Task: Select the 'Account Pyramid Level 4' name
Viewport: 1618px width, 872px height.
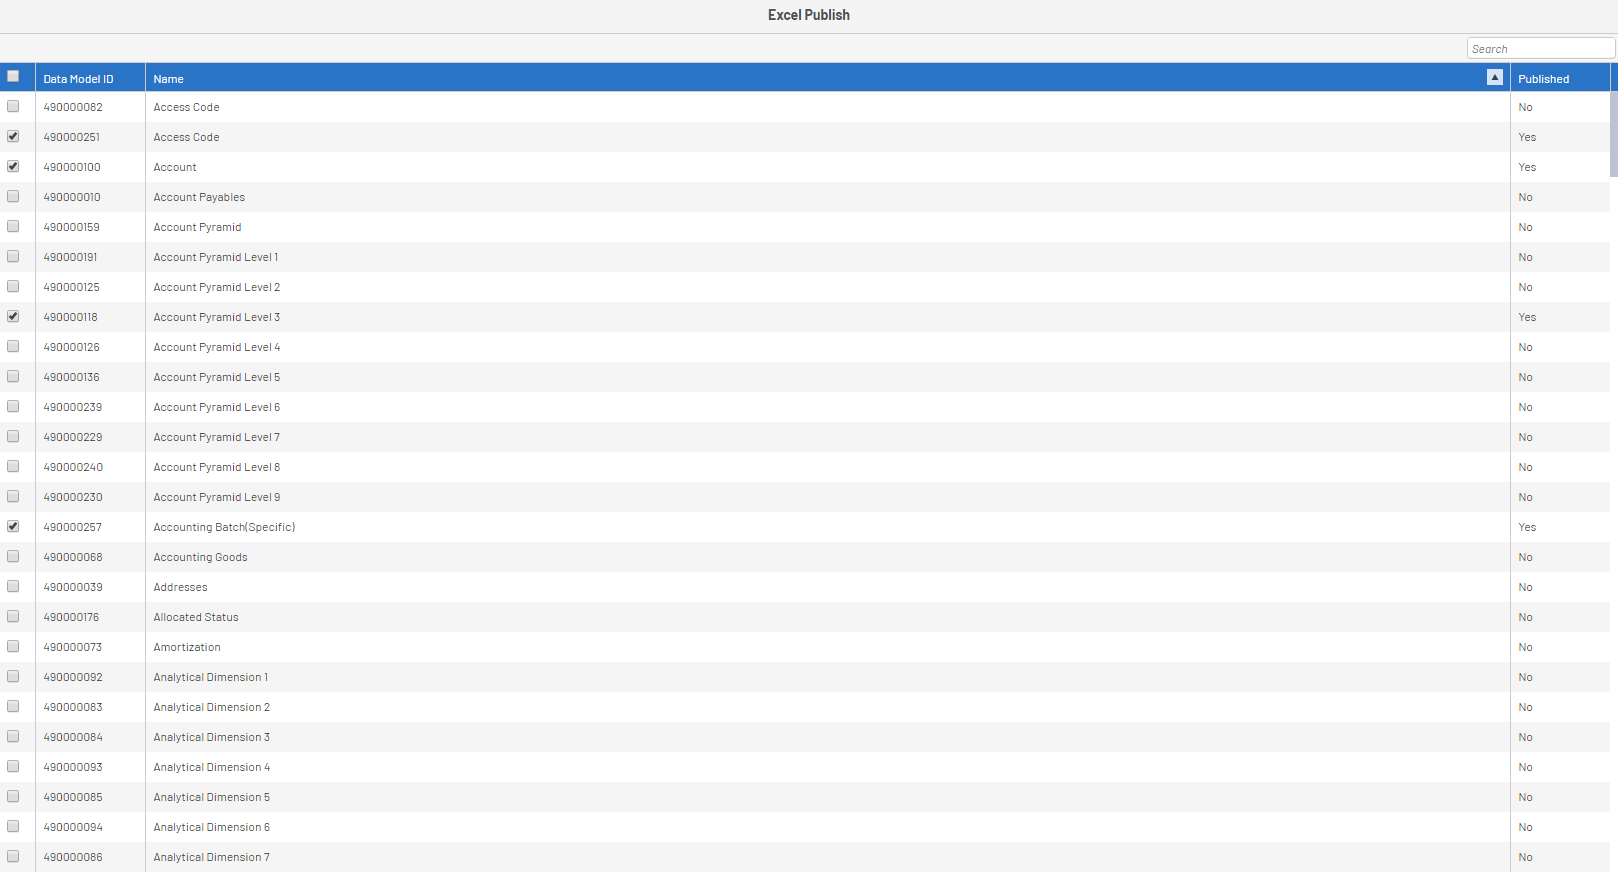Action: click(x=217, y=347)
